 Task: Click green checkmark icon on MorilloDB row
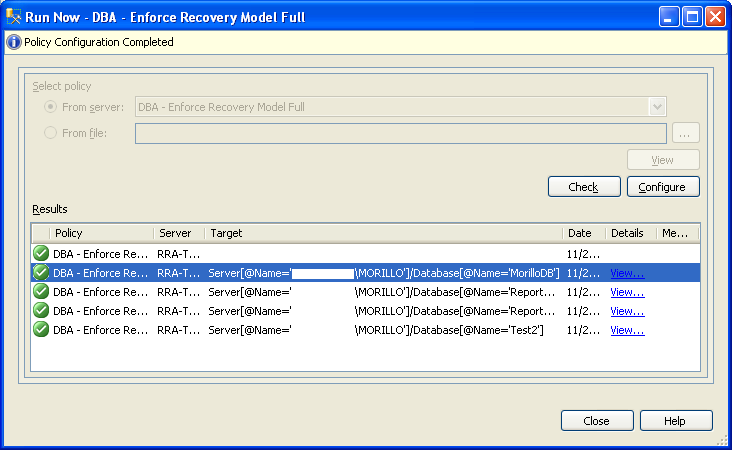click(41, 273)
